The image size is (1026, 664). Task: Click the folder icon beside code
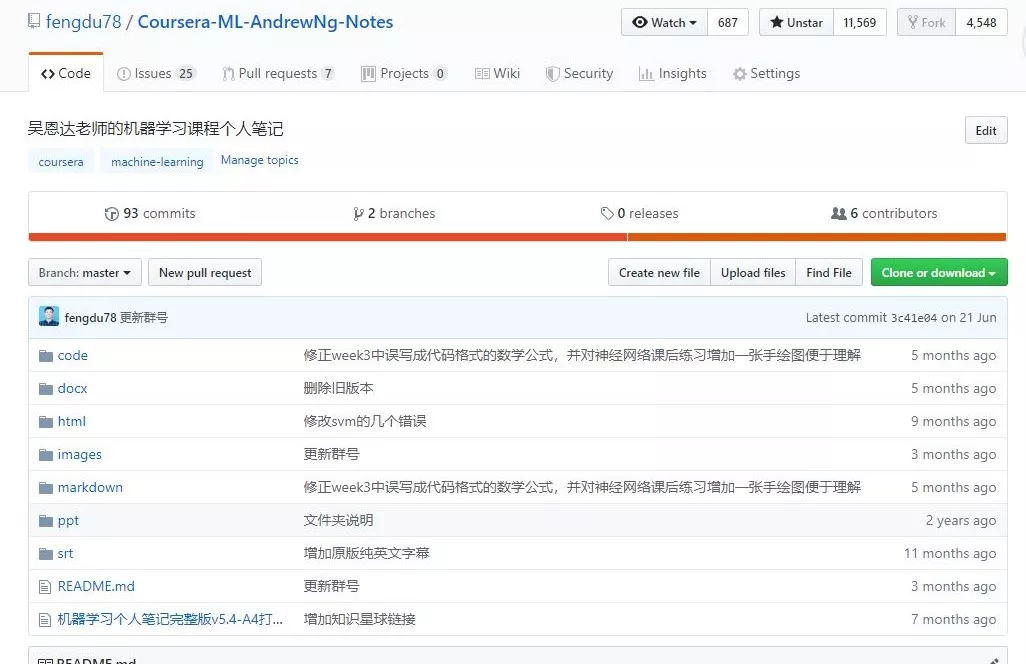click(46, 356)
